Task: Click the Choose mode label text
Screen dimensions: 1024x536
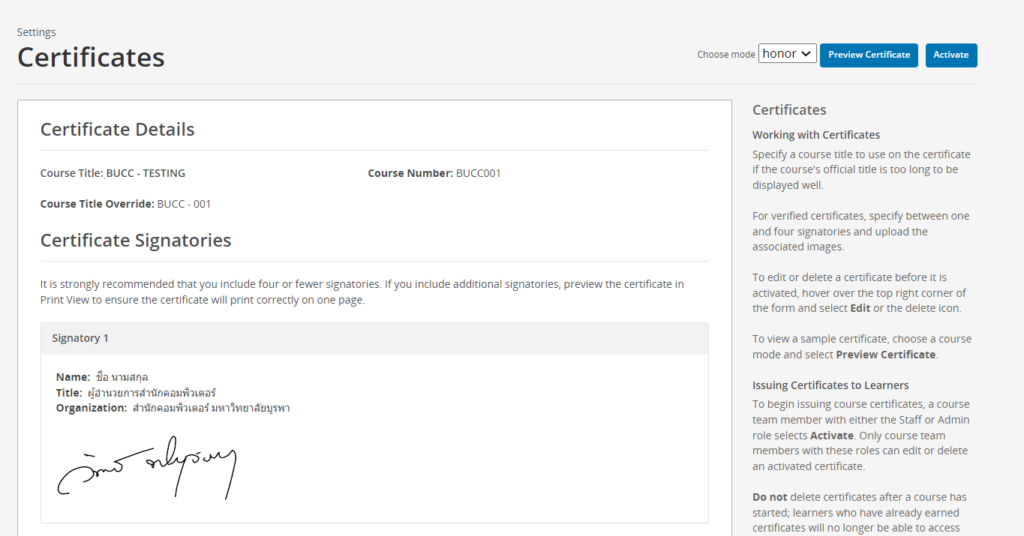Action: pyautogui.click(x=726, y=55)
